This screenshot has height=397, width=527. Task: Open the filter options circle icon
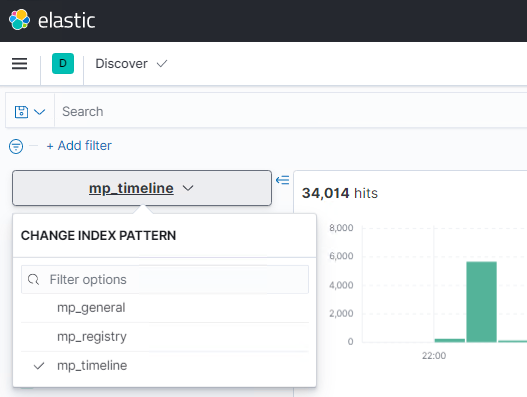point(16,146)
